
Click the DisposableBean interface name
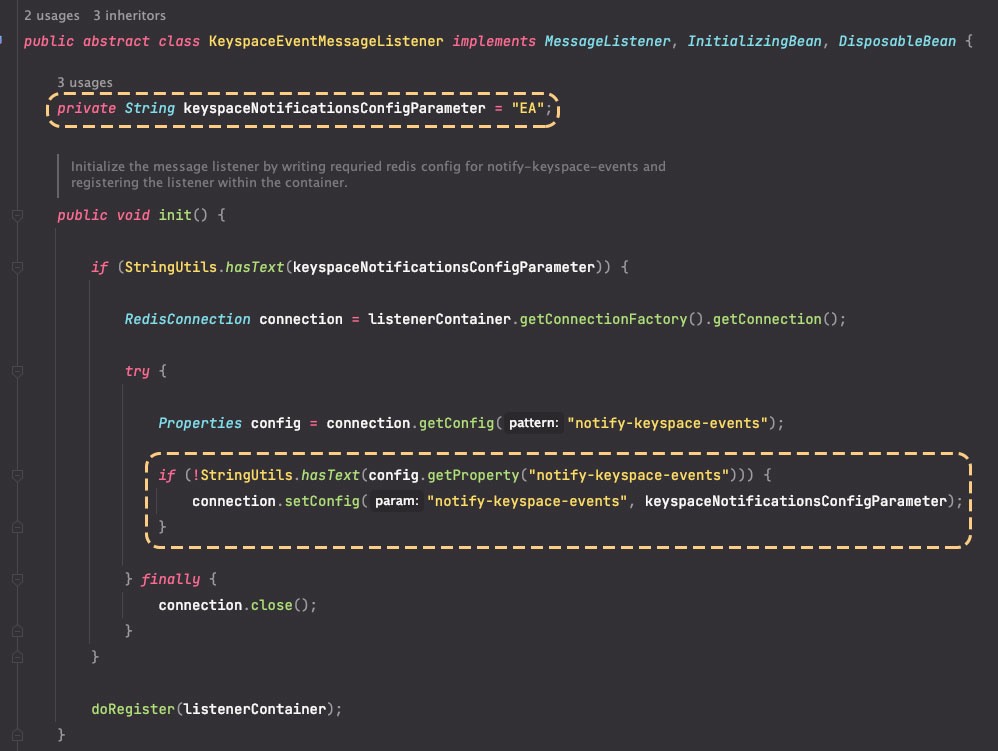pyautogui.click(x=897, y=41)
